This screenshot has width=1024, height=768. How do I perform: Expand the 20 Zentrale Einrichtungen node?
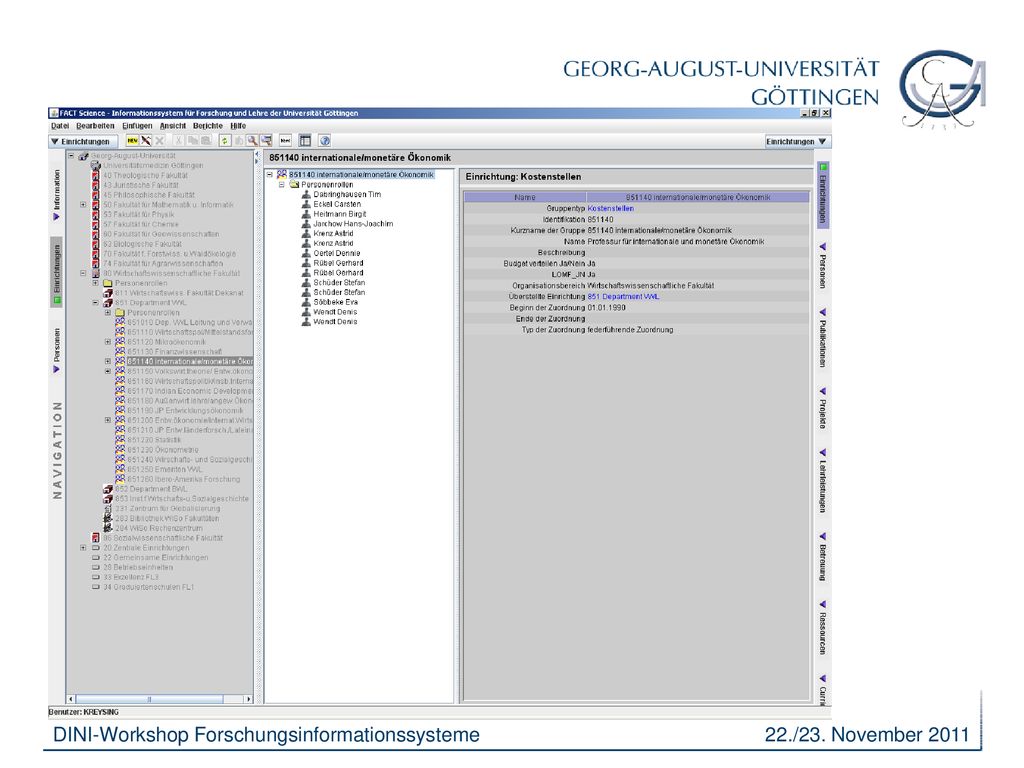click(83, 548)
